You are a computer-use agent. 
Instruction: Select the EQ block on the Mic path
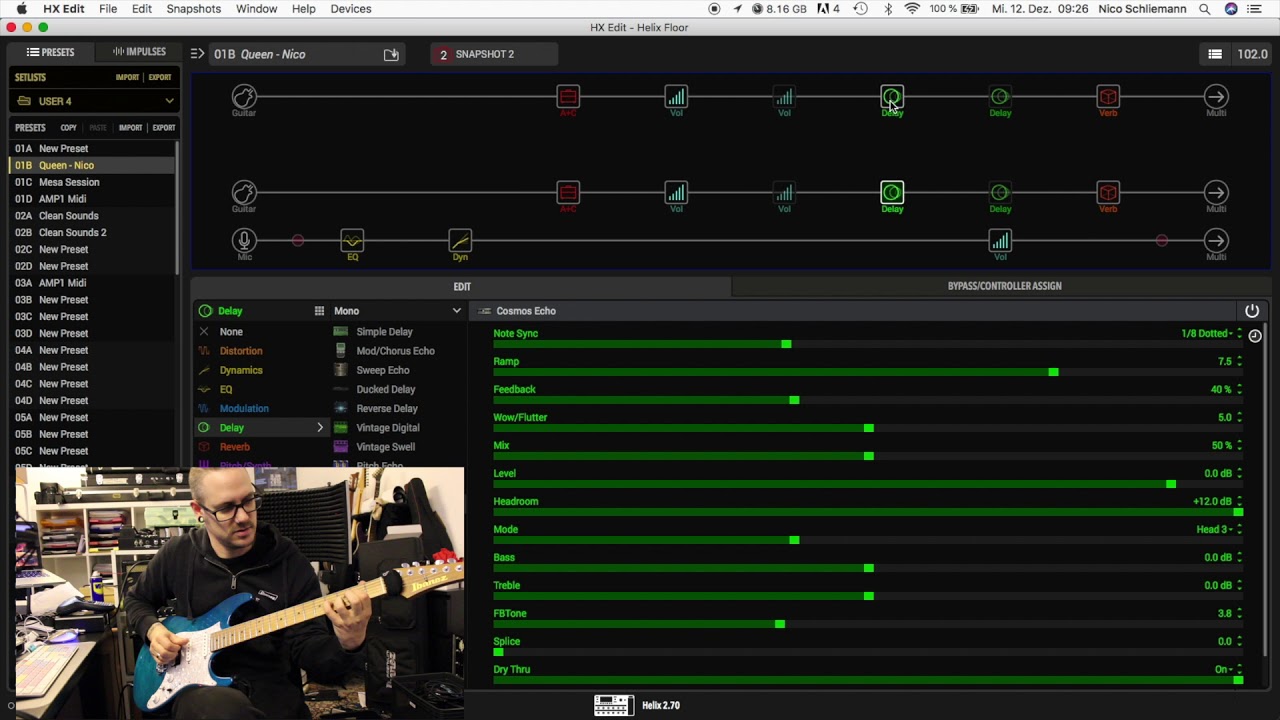click(x=352, y=240)
